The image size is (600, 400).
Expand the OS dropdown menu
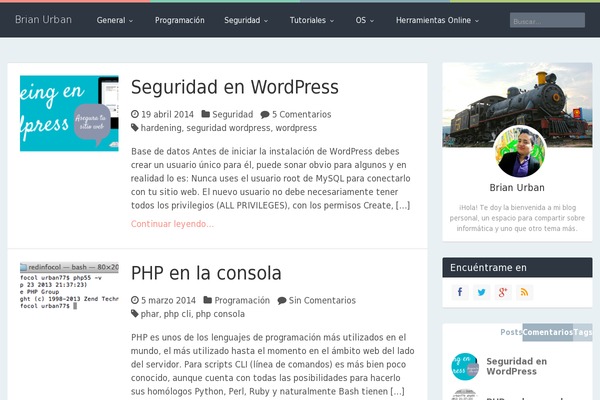[364, 20]
